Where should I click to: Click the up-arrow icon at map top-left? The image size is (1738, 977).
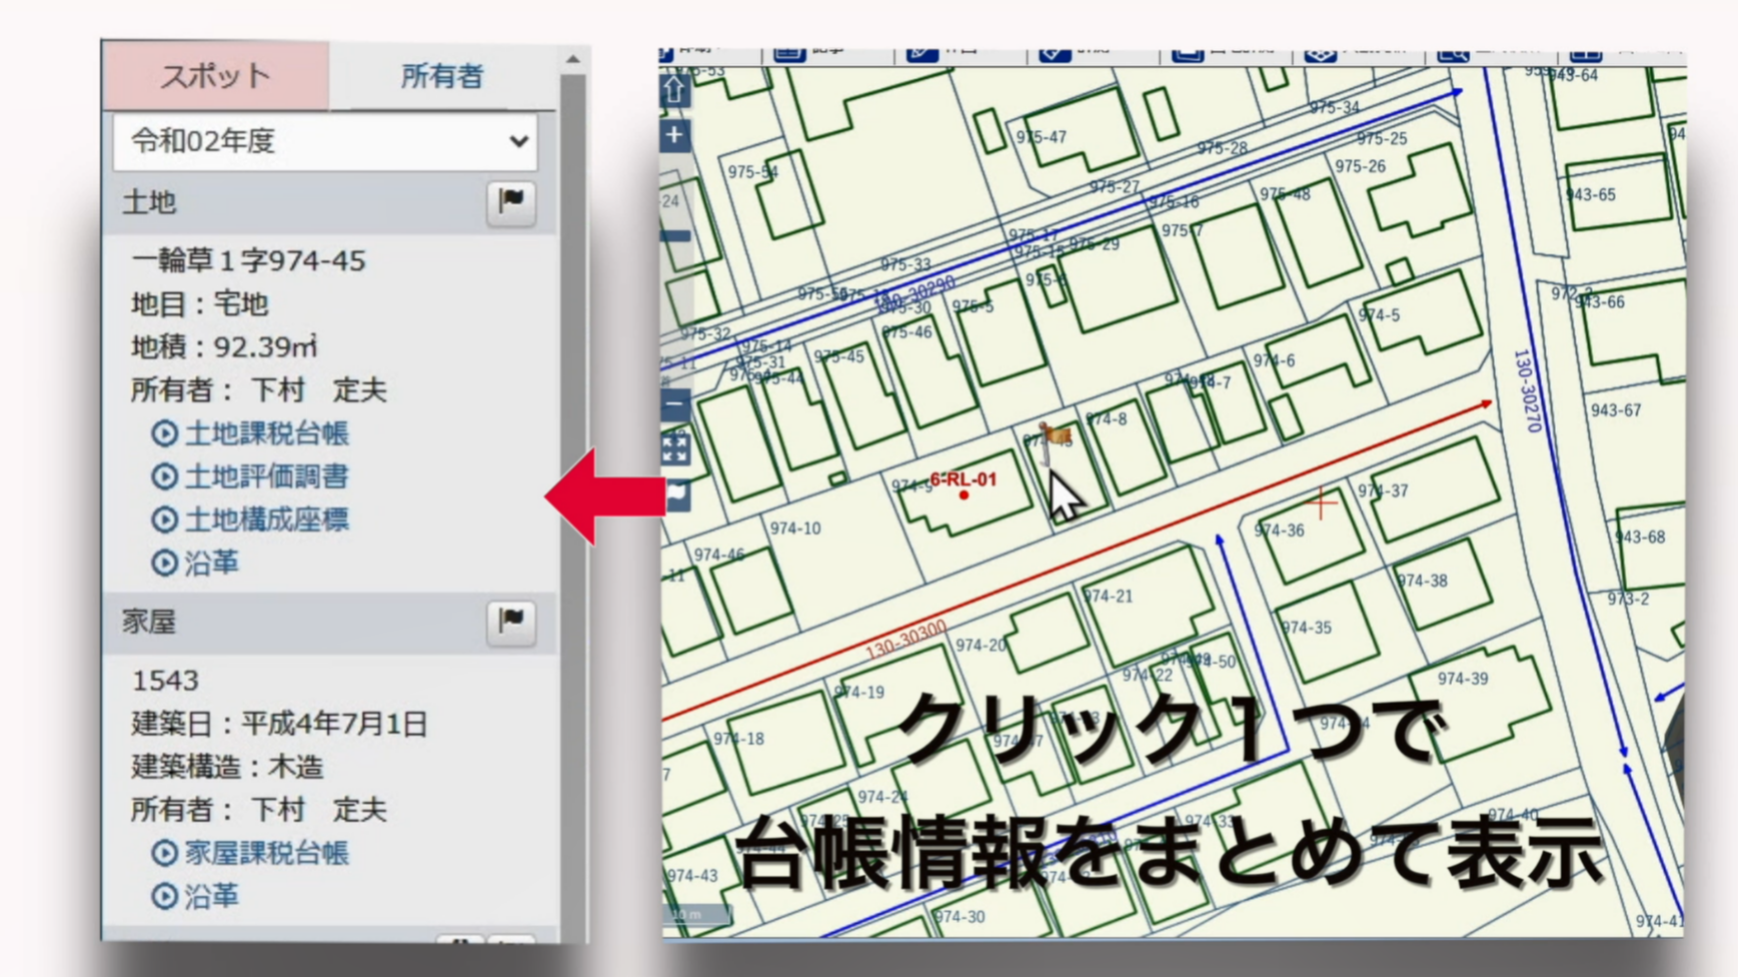pos(675,90)
